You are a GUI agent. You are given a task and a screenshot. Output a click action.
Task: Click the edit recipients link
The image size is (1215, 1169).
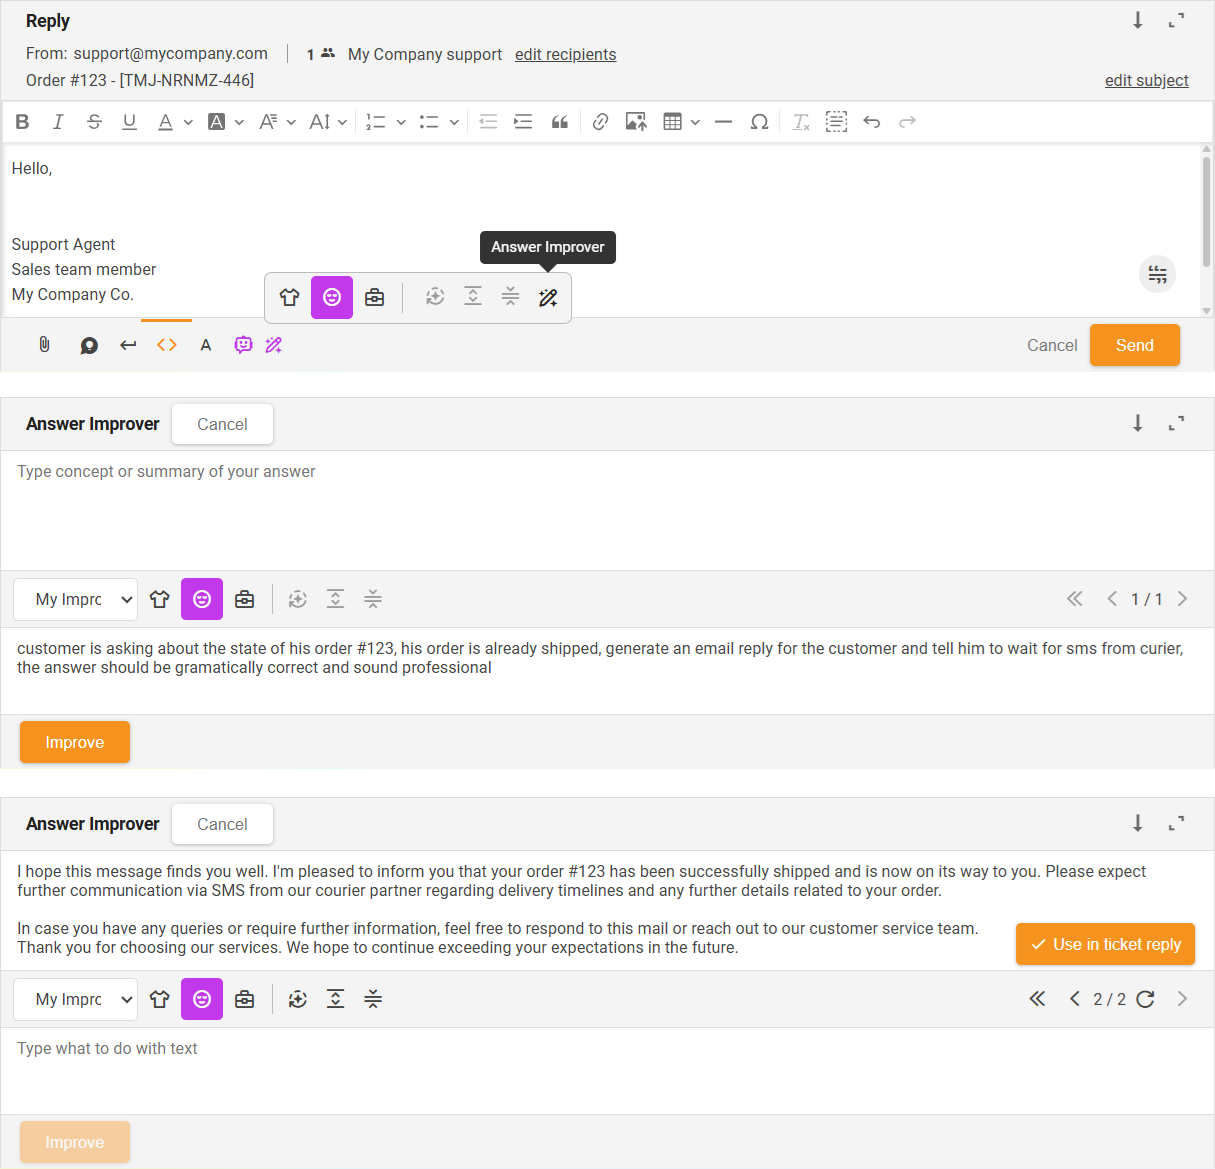click(565, 55)
